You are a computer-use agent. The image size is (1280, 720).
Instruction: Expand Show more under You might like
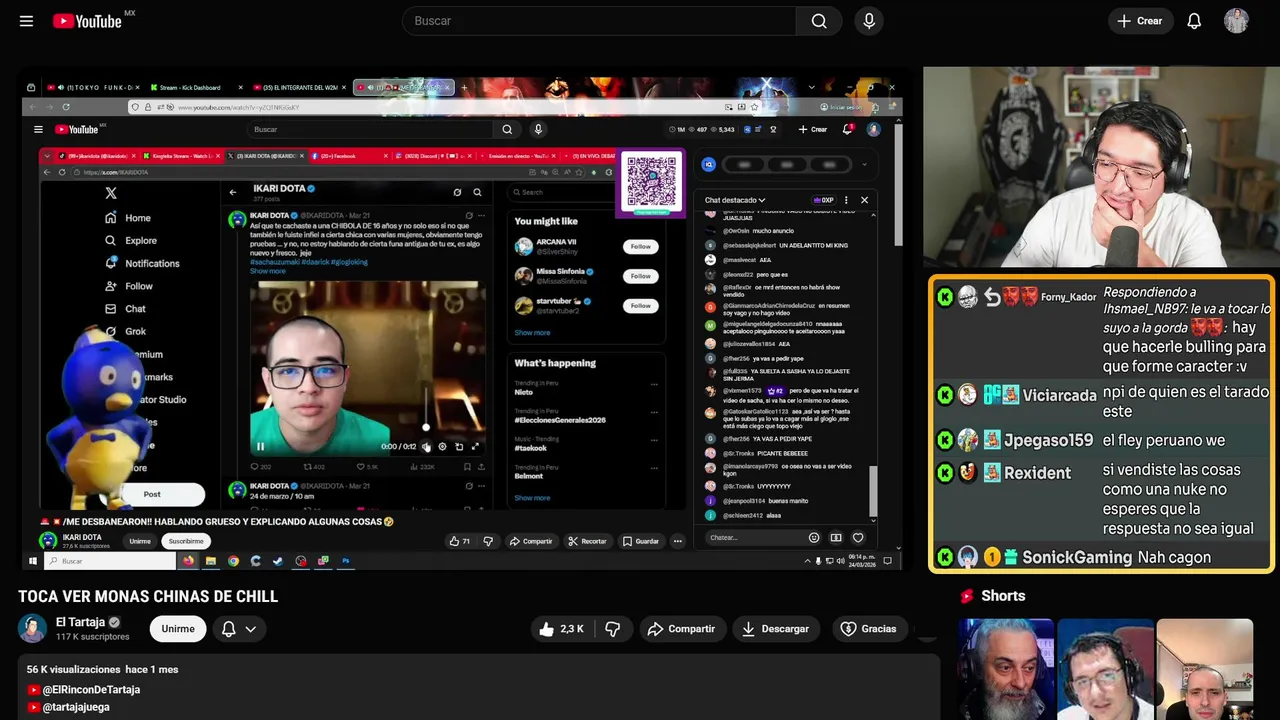(532, 333)
